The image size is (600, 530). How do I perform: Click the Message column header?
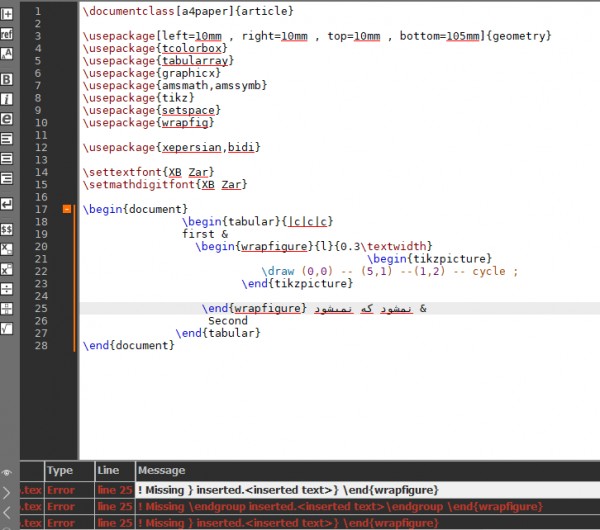160,470
